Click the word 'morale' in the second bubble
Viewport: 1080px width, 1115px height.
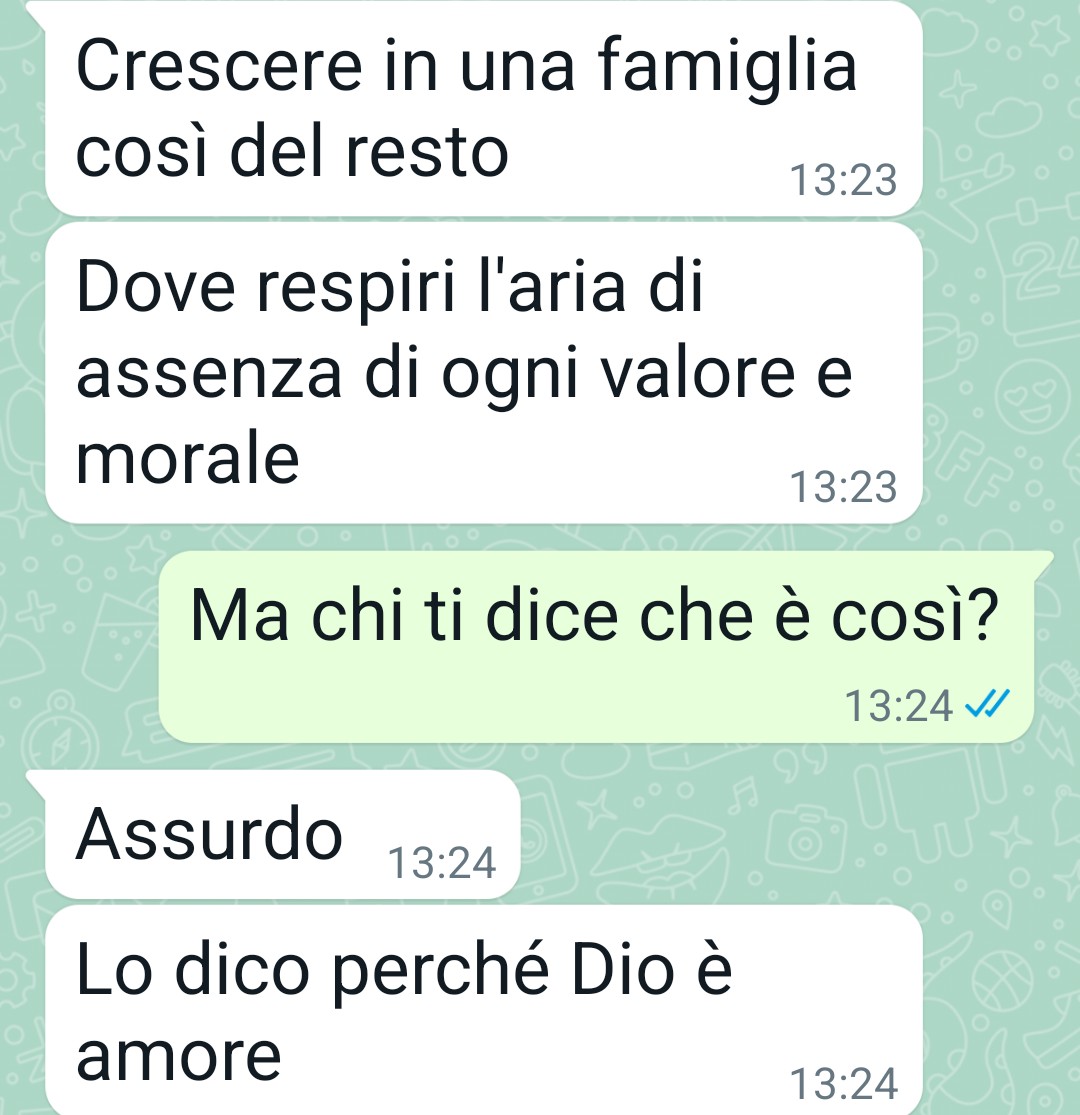pos(188,460)
